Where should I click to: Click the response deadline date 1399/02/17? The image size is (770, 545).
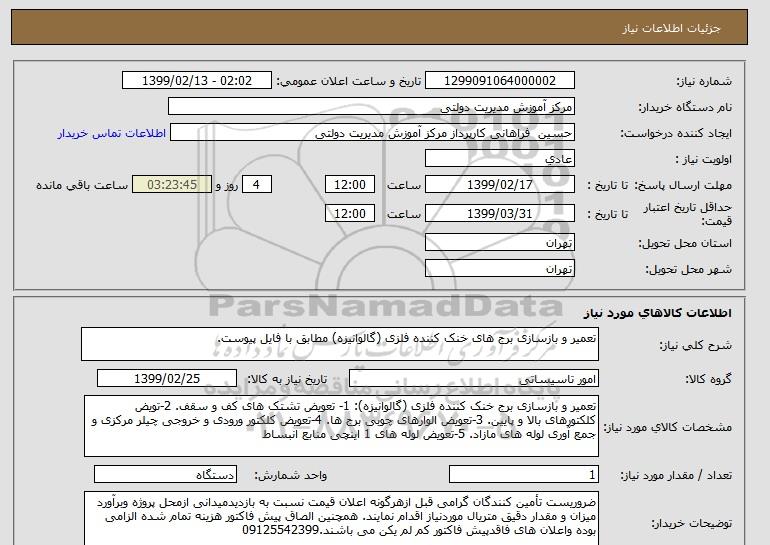[499, 185]
